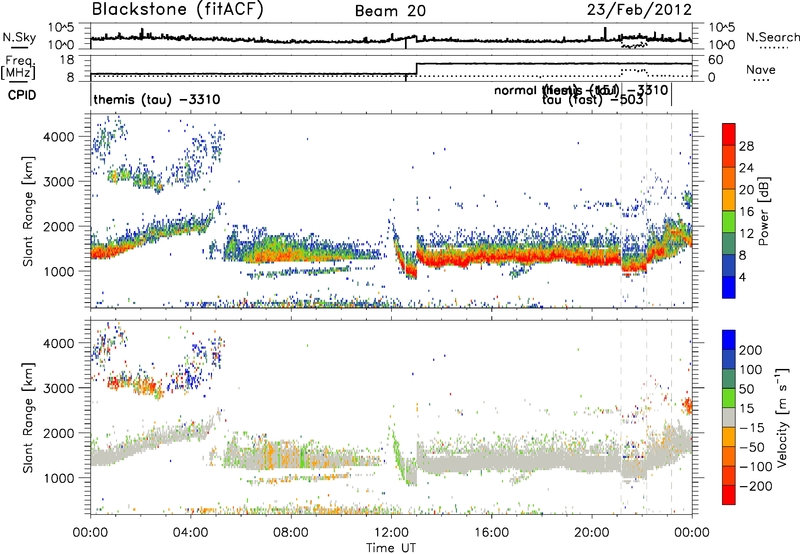Select the "N.Sky" legend label
Screen dimensions: 800x554
pos(19,37)
